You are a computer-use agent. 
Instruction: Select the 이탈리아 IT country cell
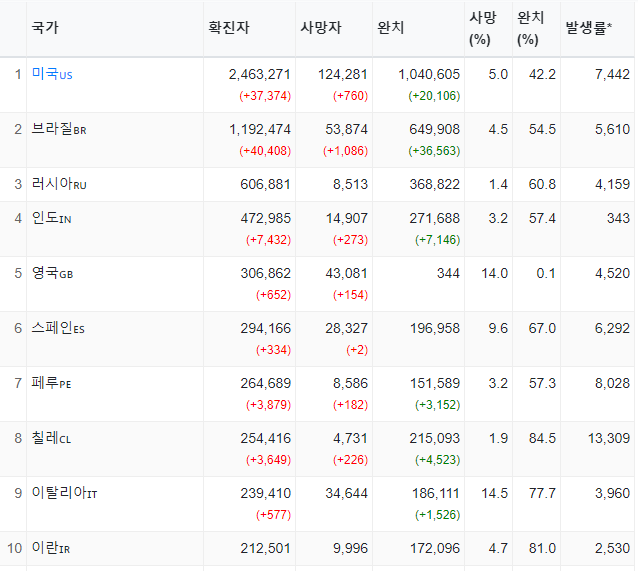pyautogui.click(x=64, y=493)
